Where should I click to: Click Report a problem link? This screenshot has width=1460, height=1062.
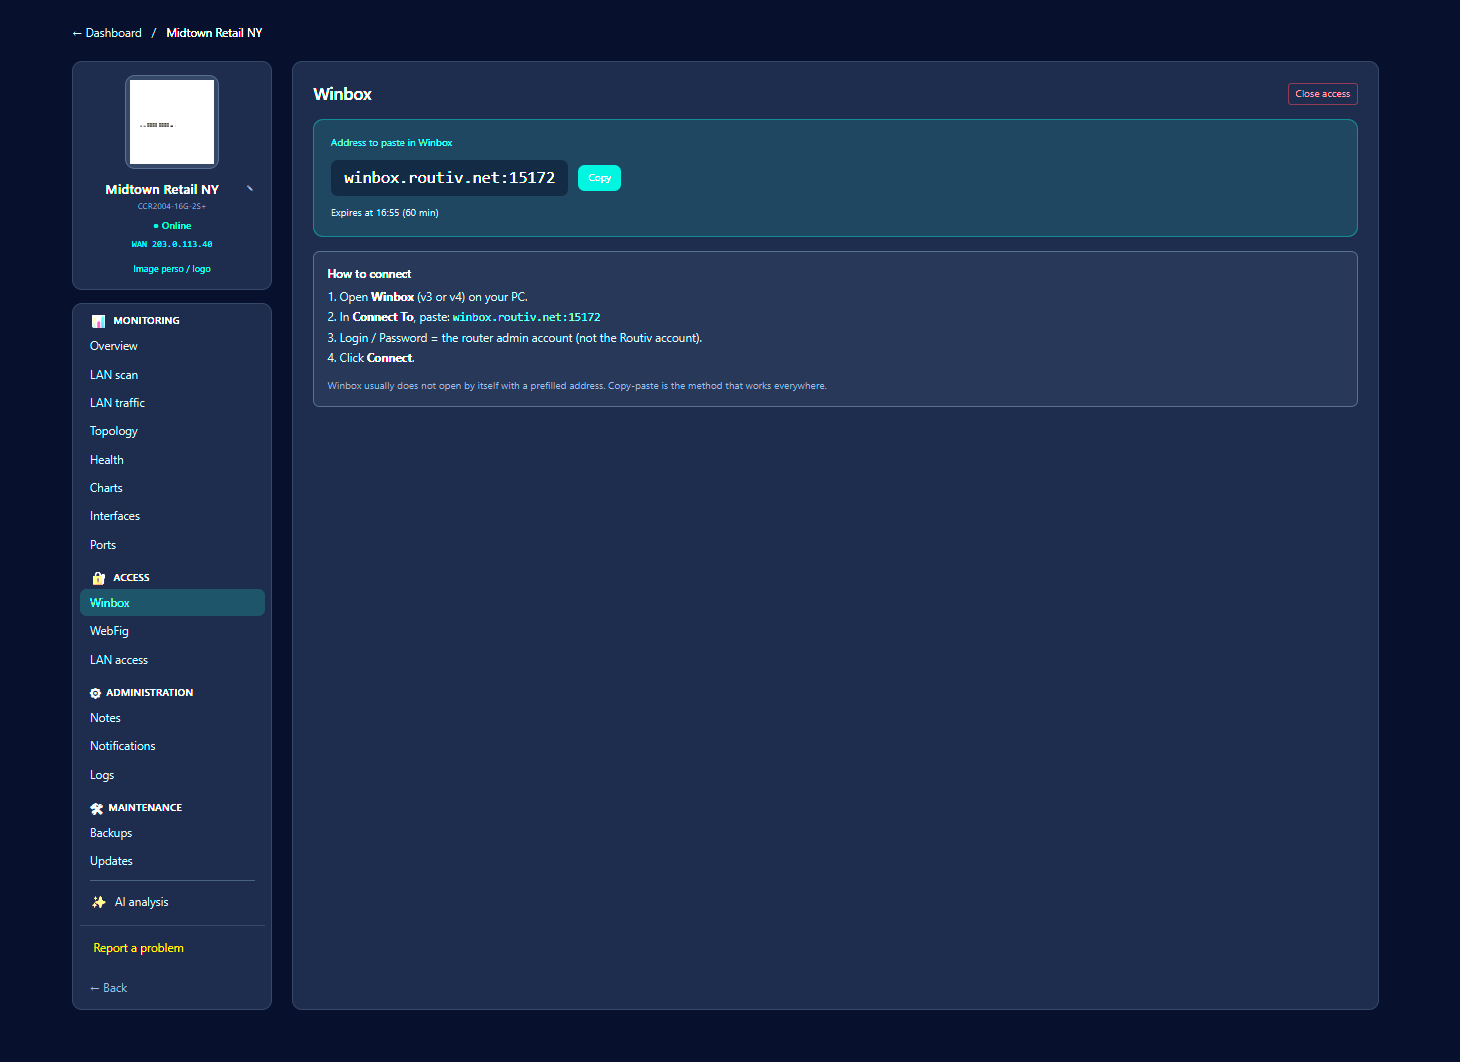(x=138, y=948)
